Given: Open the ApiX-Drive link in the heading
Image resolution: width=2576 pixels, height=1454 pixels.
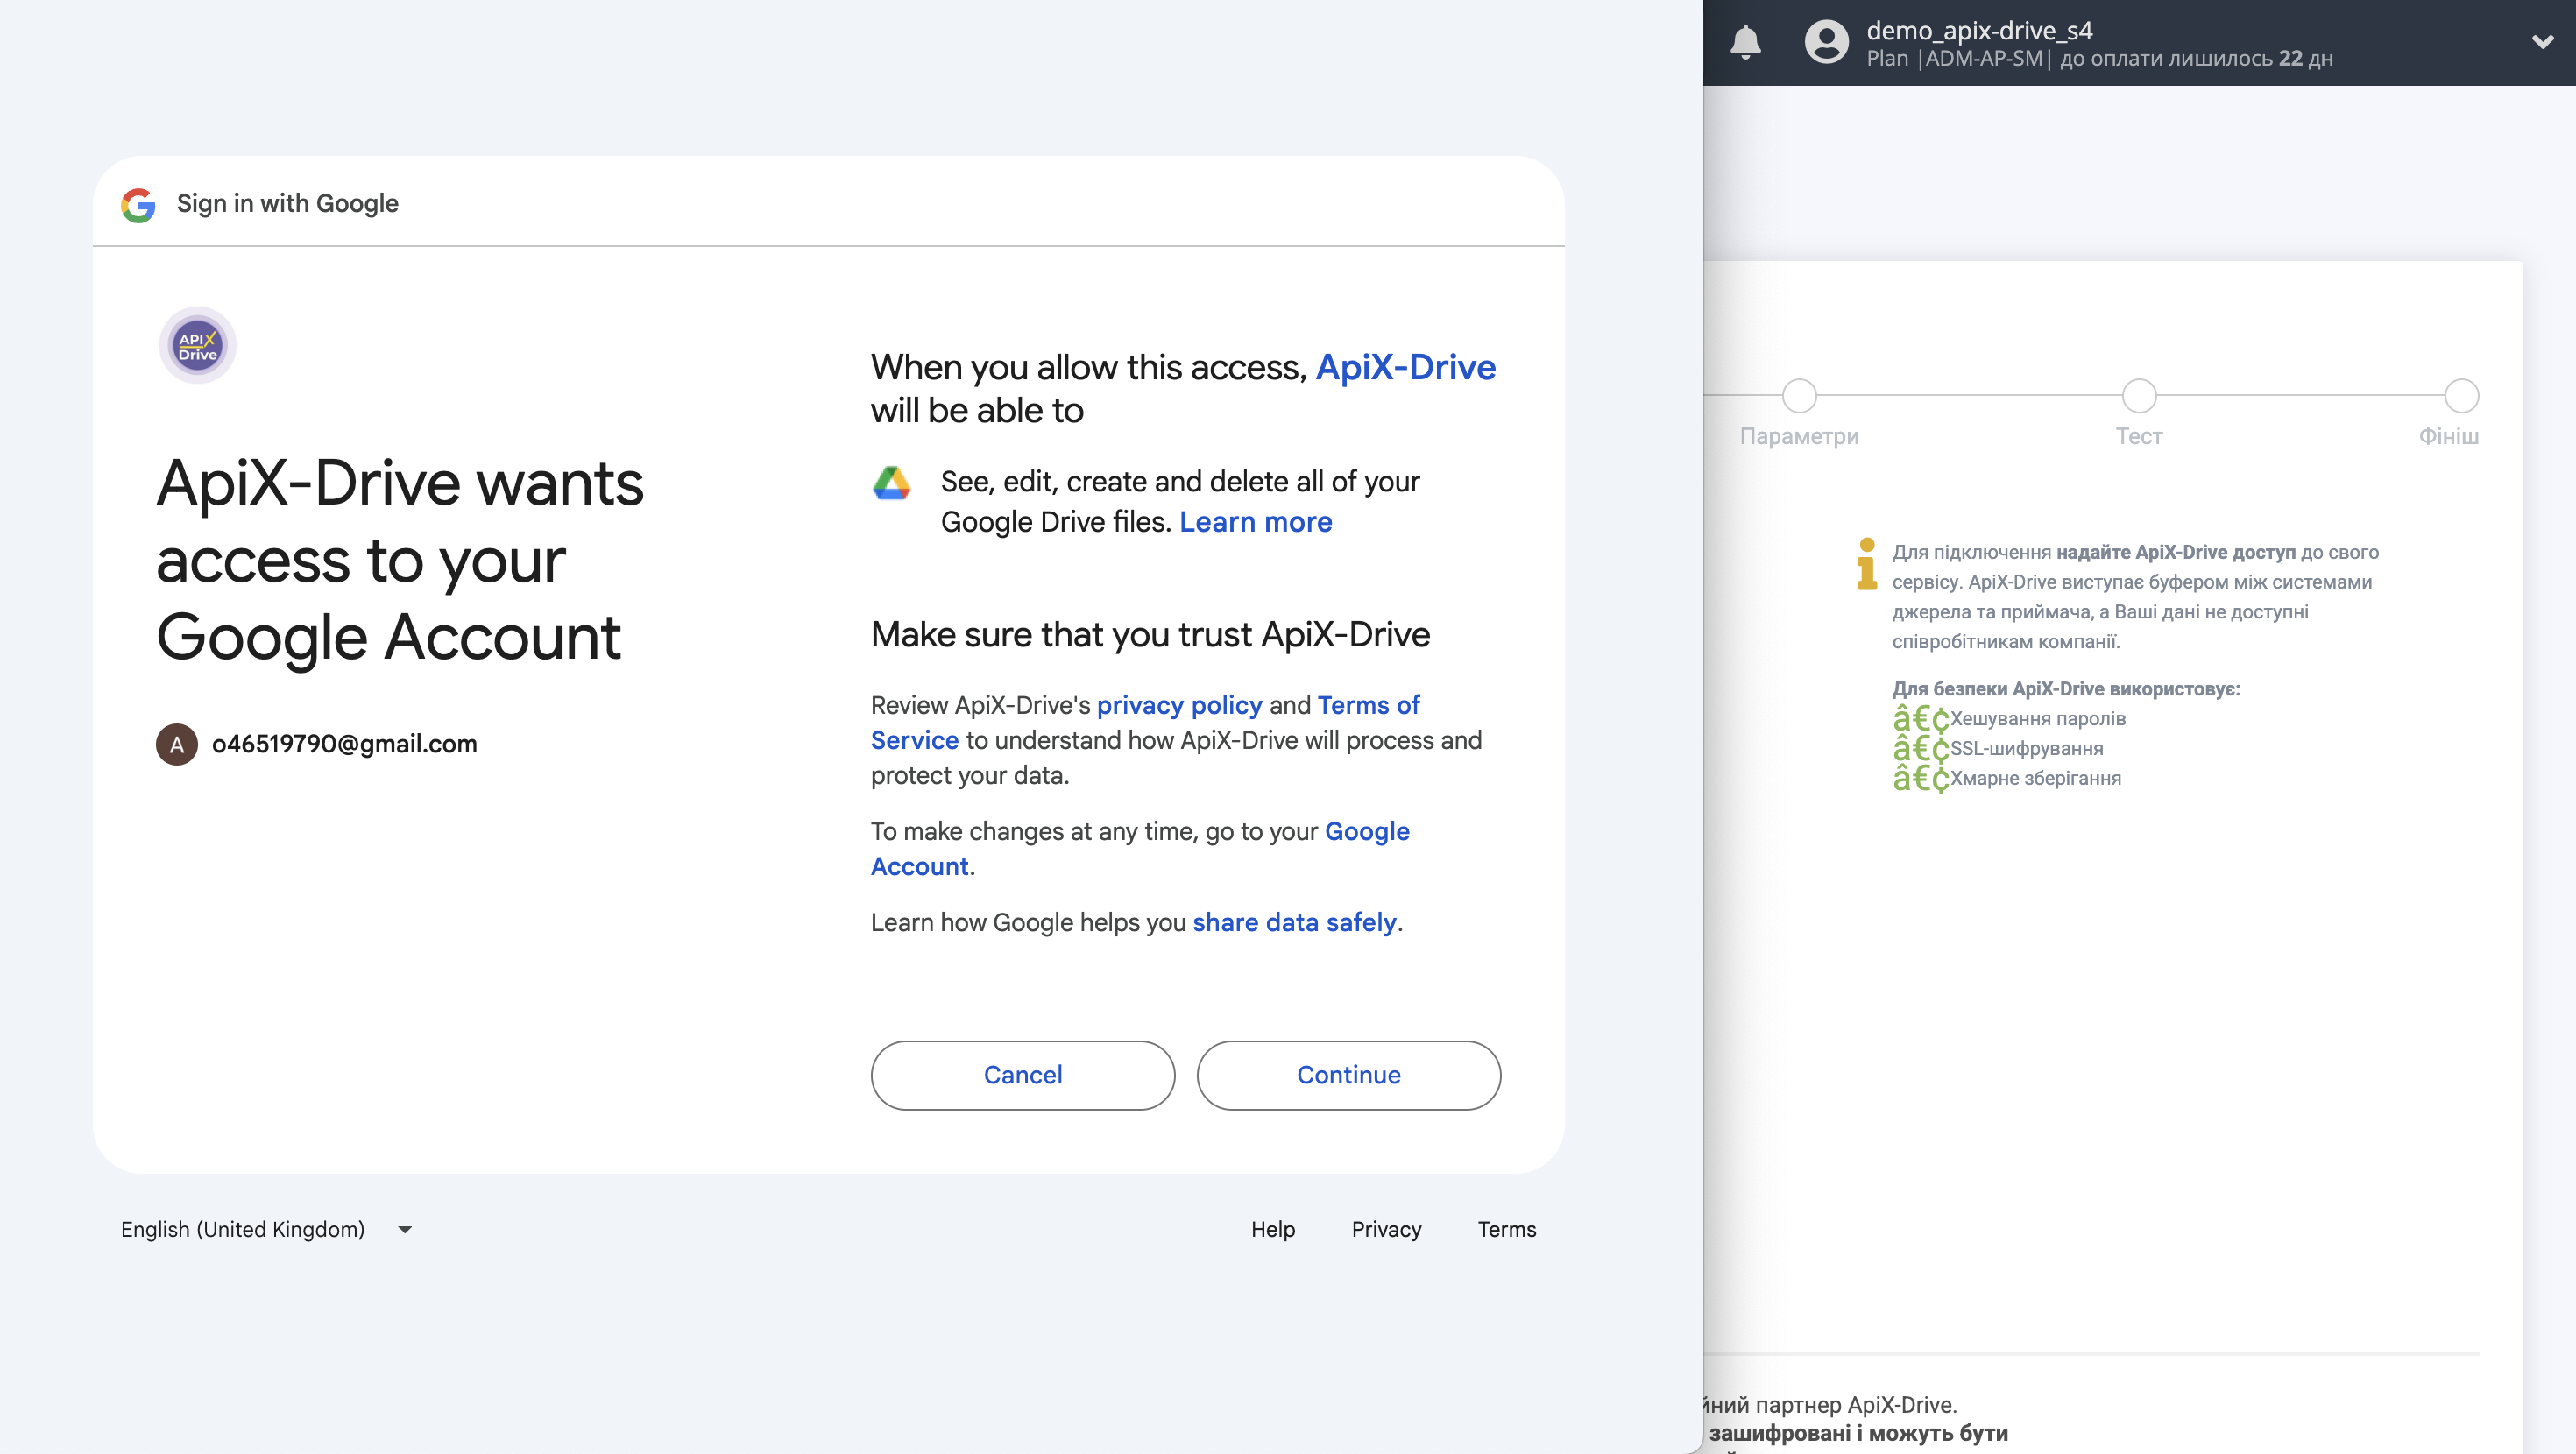Looking at the screenshot, I should click(1405, 367).
